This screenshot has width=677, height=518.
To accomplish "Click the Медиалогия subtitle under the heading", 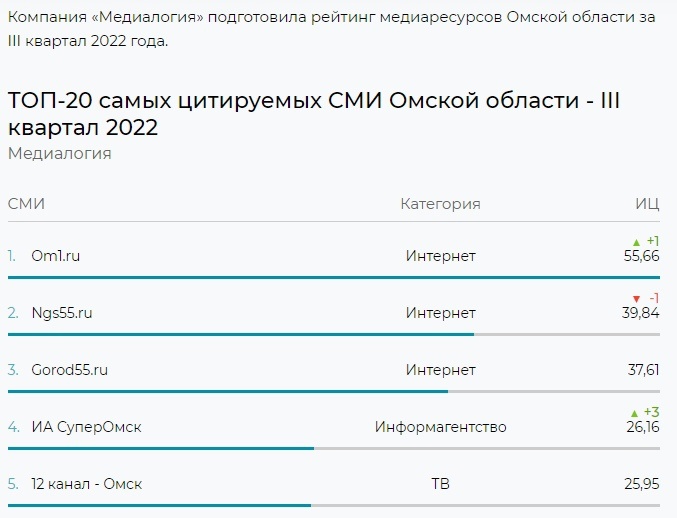I will (59, 153).
